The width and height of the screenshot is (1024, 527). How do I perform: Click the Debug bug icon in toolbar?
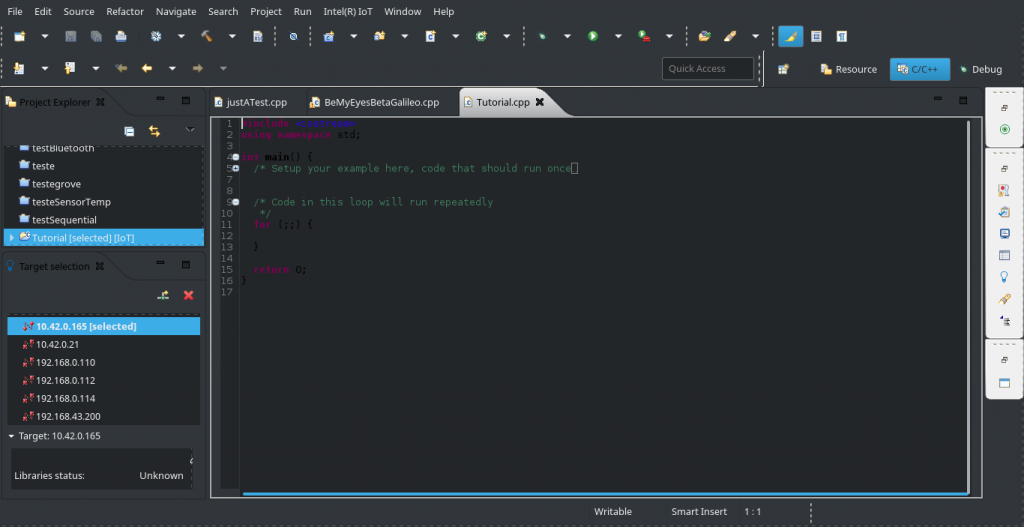pos(541,36)
